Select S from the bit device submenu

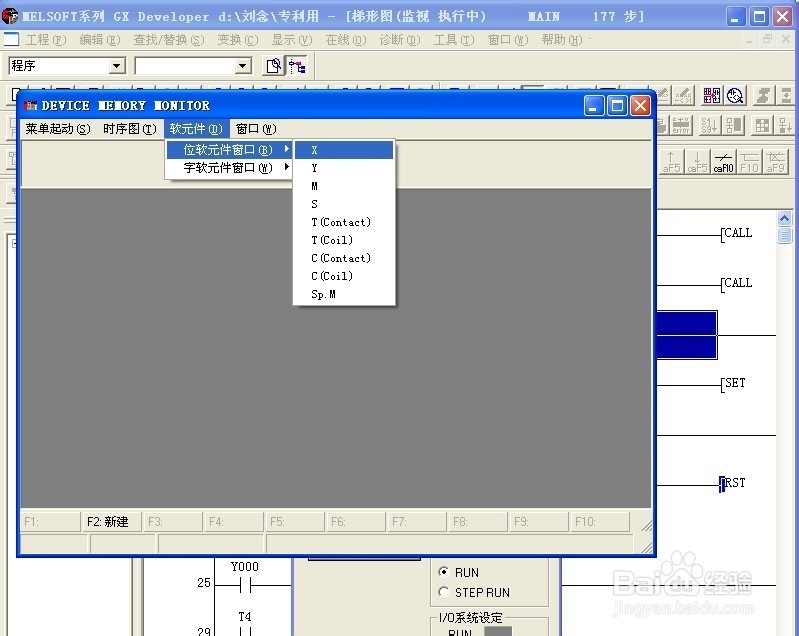344,204
